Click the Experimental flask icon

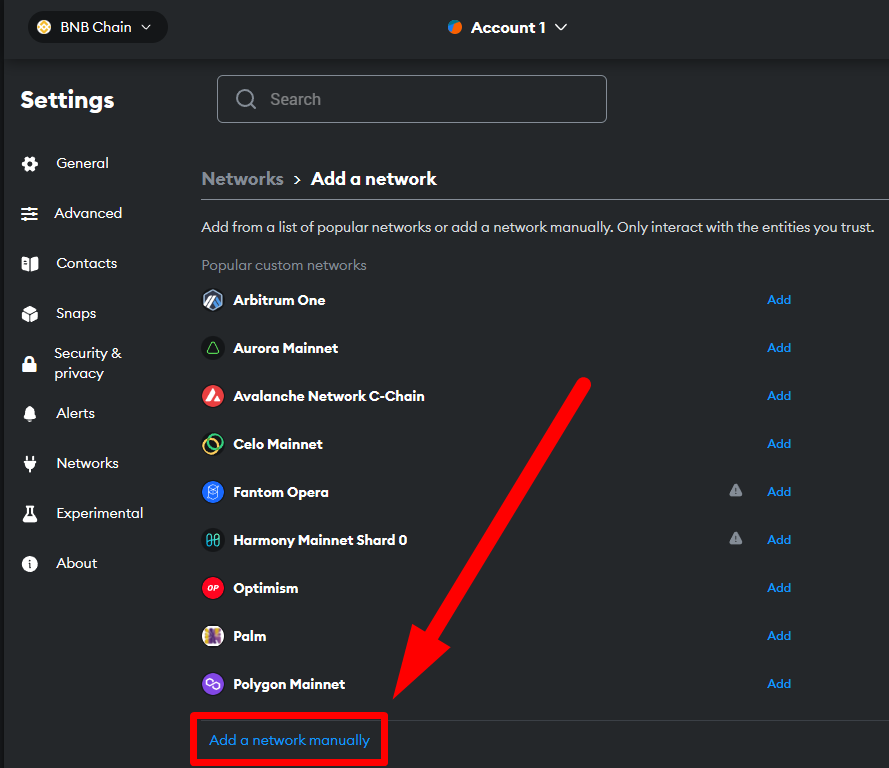pyautogui.click(x=30, y=514)
